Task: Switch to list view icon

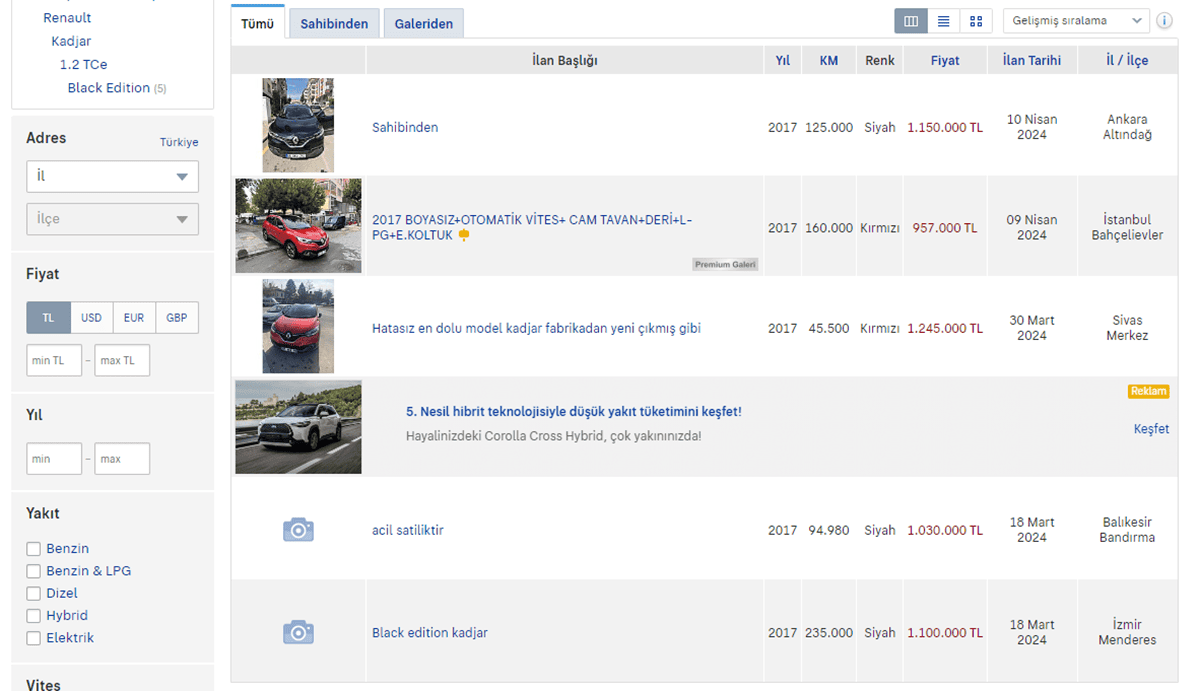Action: (943, 21)
